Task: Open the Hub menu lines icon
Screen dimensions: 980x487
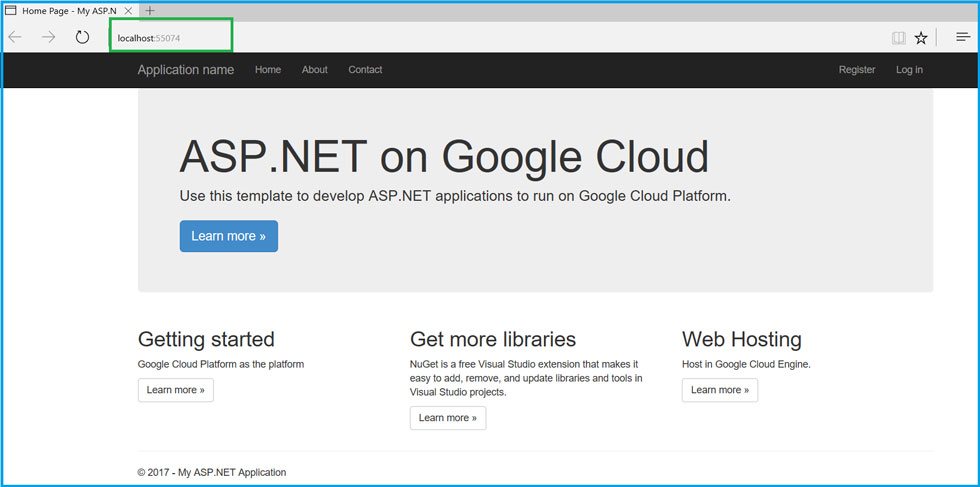Action: (963, 38)
